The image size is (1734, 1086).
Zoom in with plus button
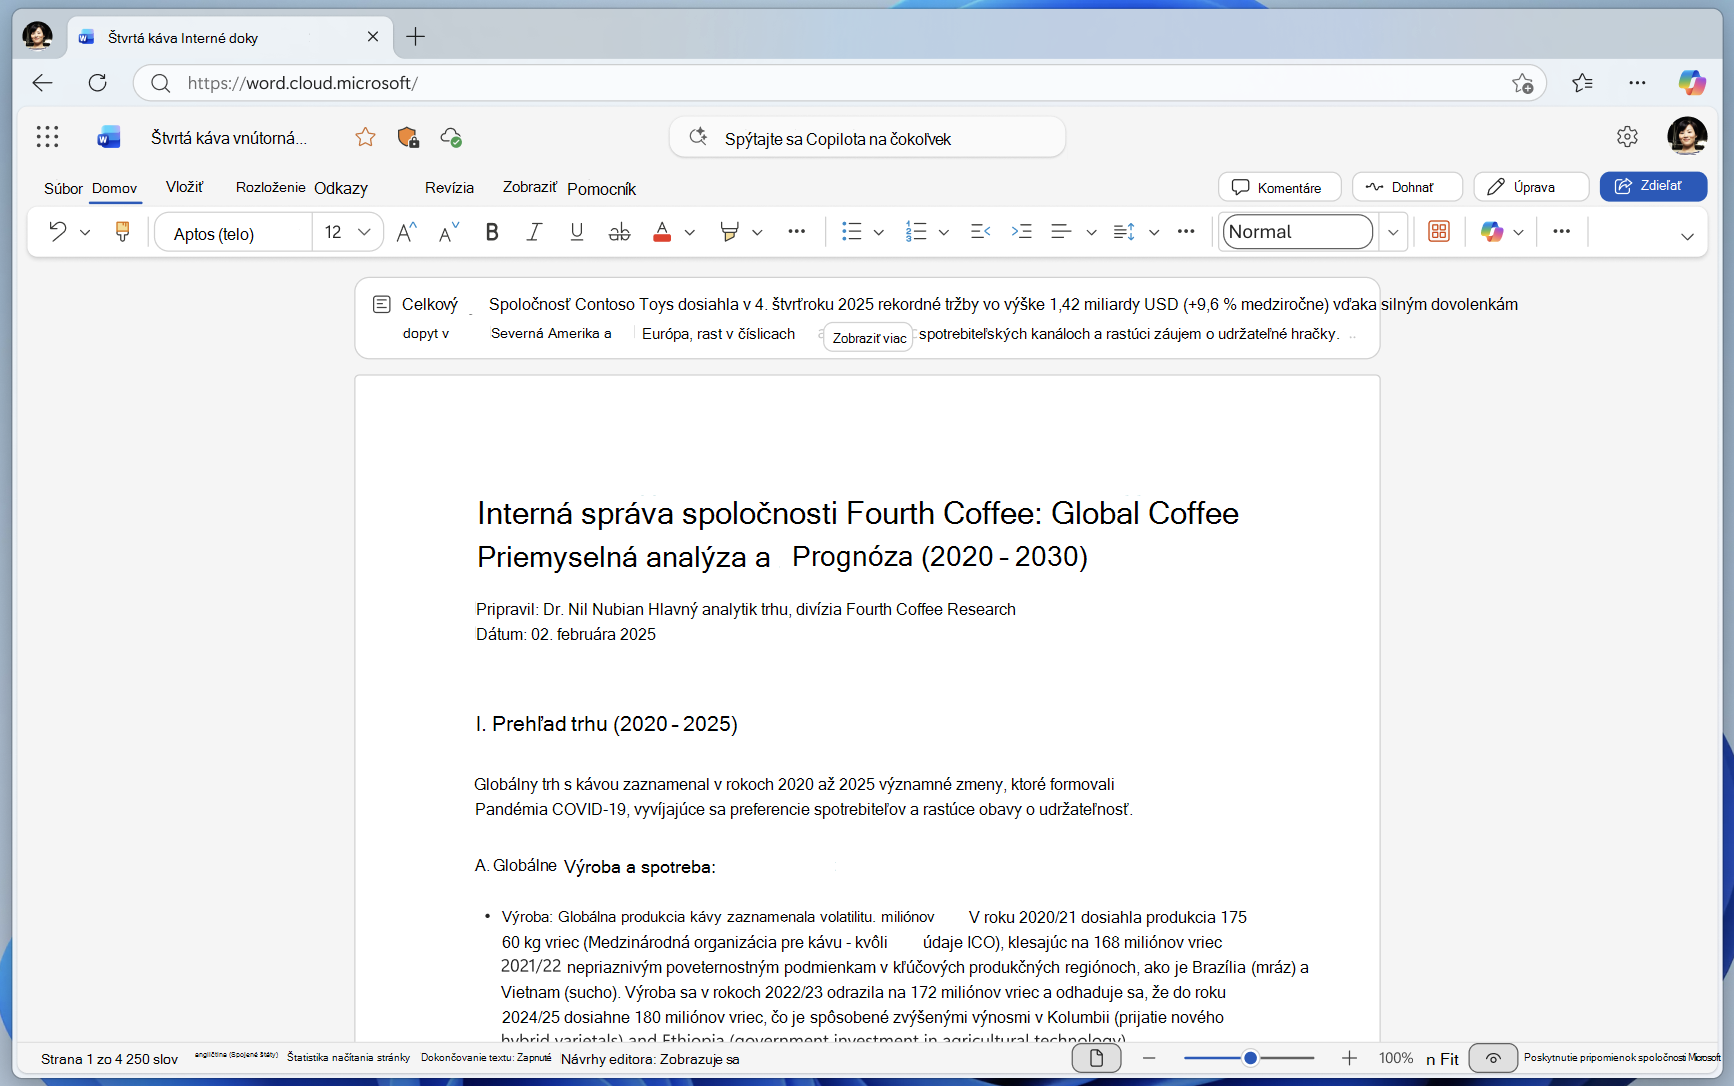[x=1349, y=1058]
